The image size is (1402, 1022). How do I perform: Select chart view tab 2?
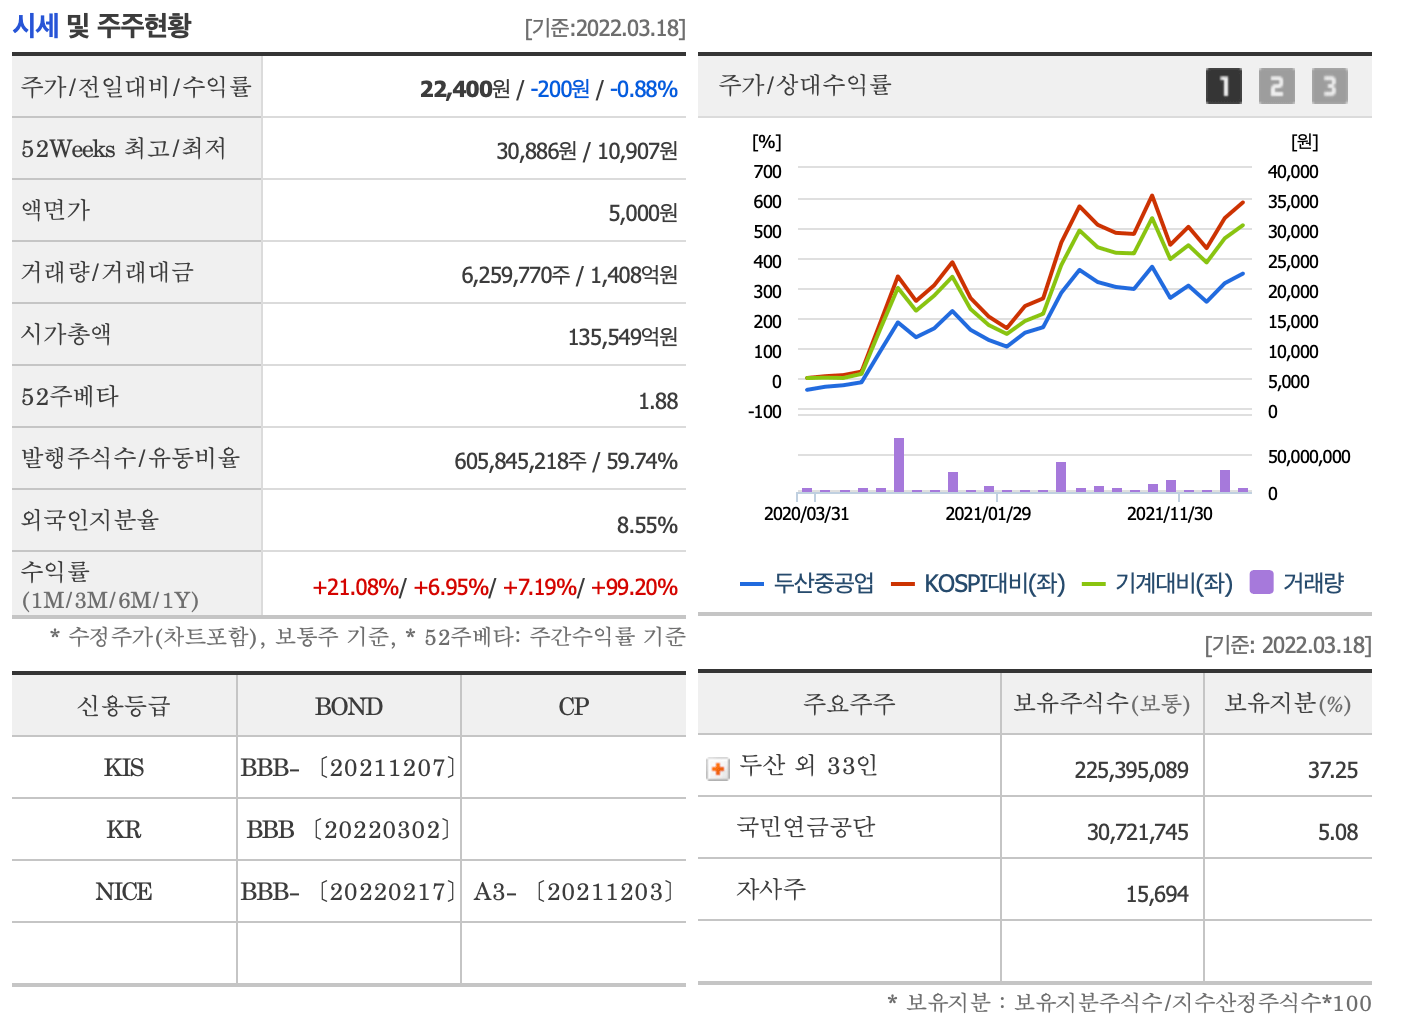pyautogui.click(x=1276, y=86)
